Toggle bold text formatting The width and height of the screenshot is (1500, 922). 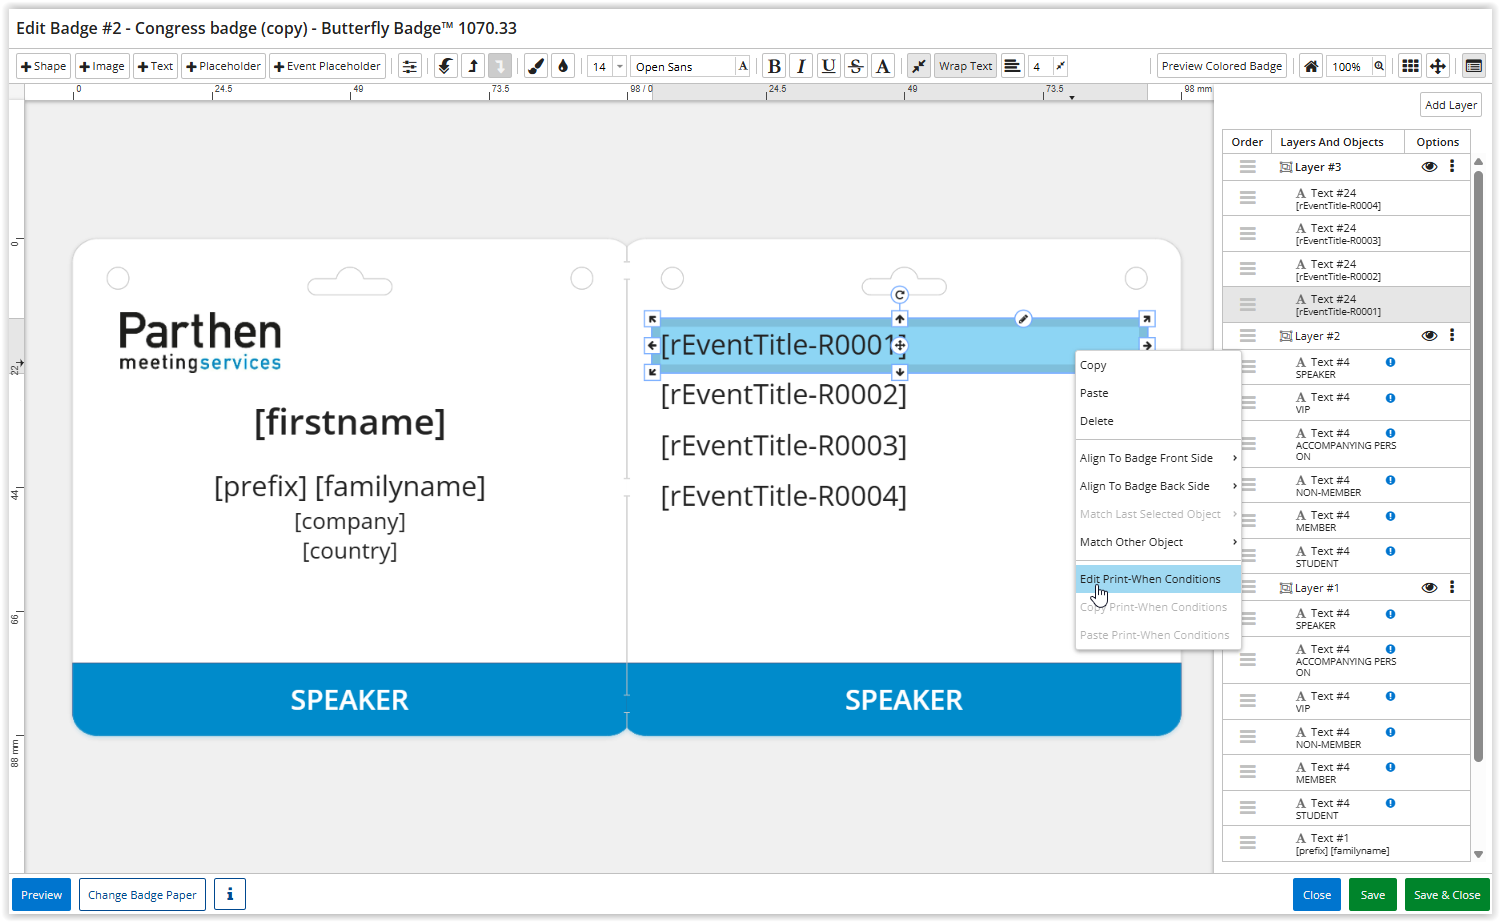click(x=774, y=66)
